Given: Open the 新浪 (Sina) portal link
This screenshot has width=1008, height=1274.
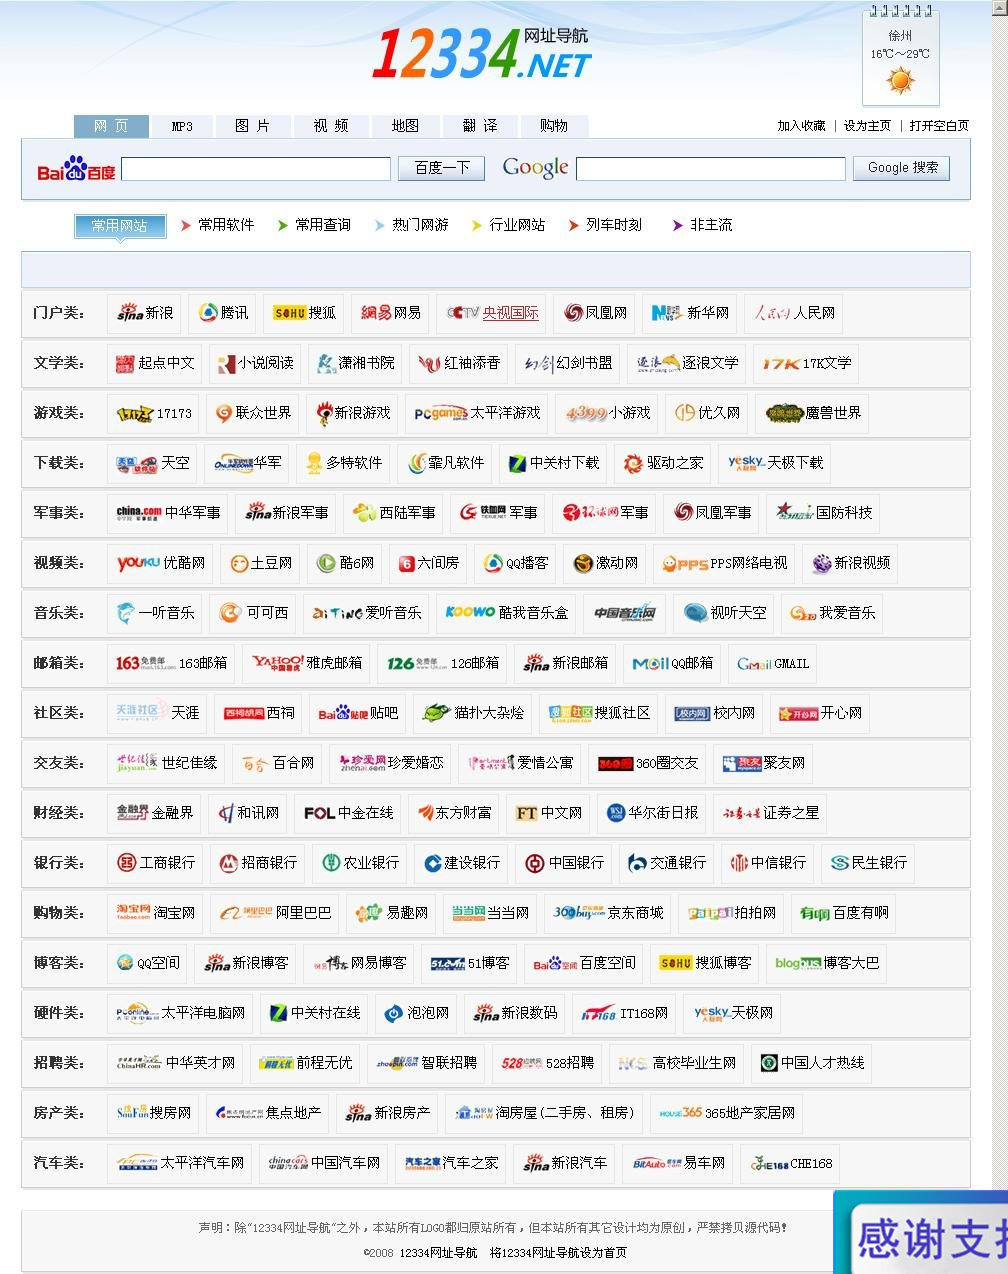Looking at the screenshot, I should click(145, 313).
